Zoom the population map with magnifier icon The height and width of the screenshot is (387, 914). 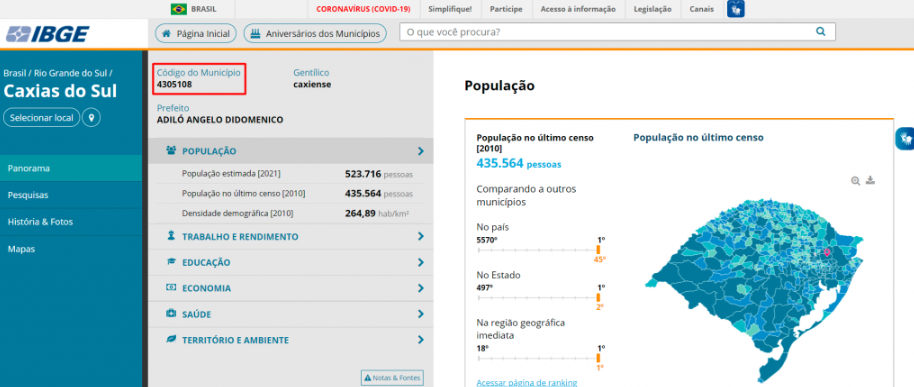click(x=855, y=181)
